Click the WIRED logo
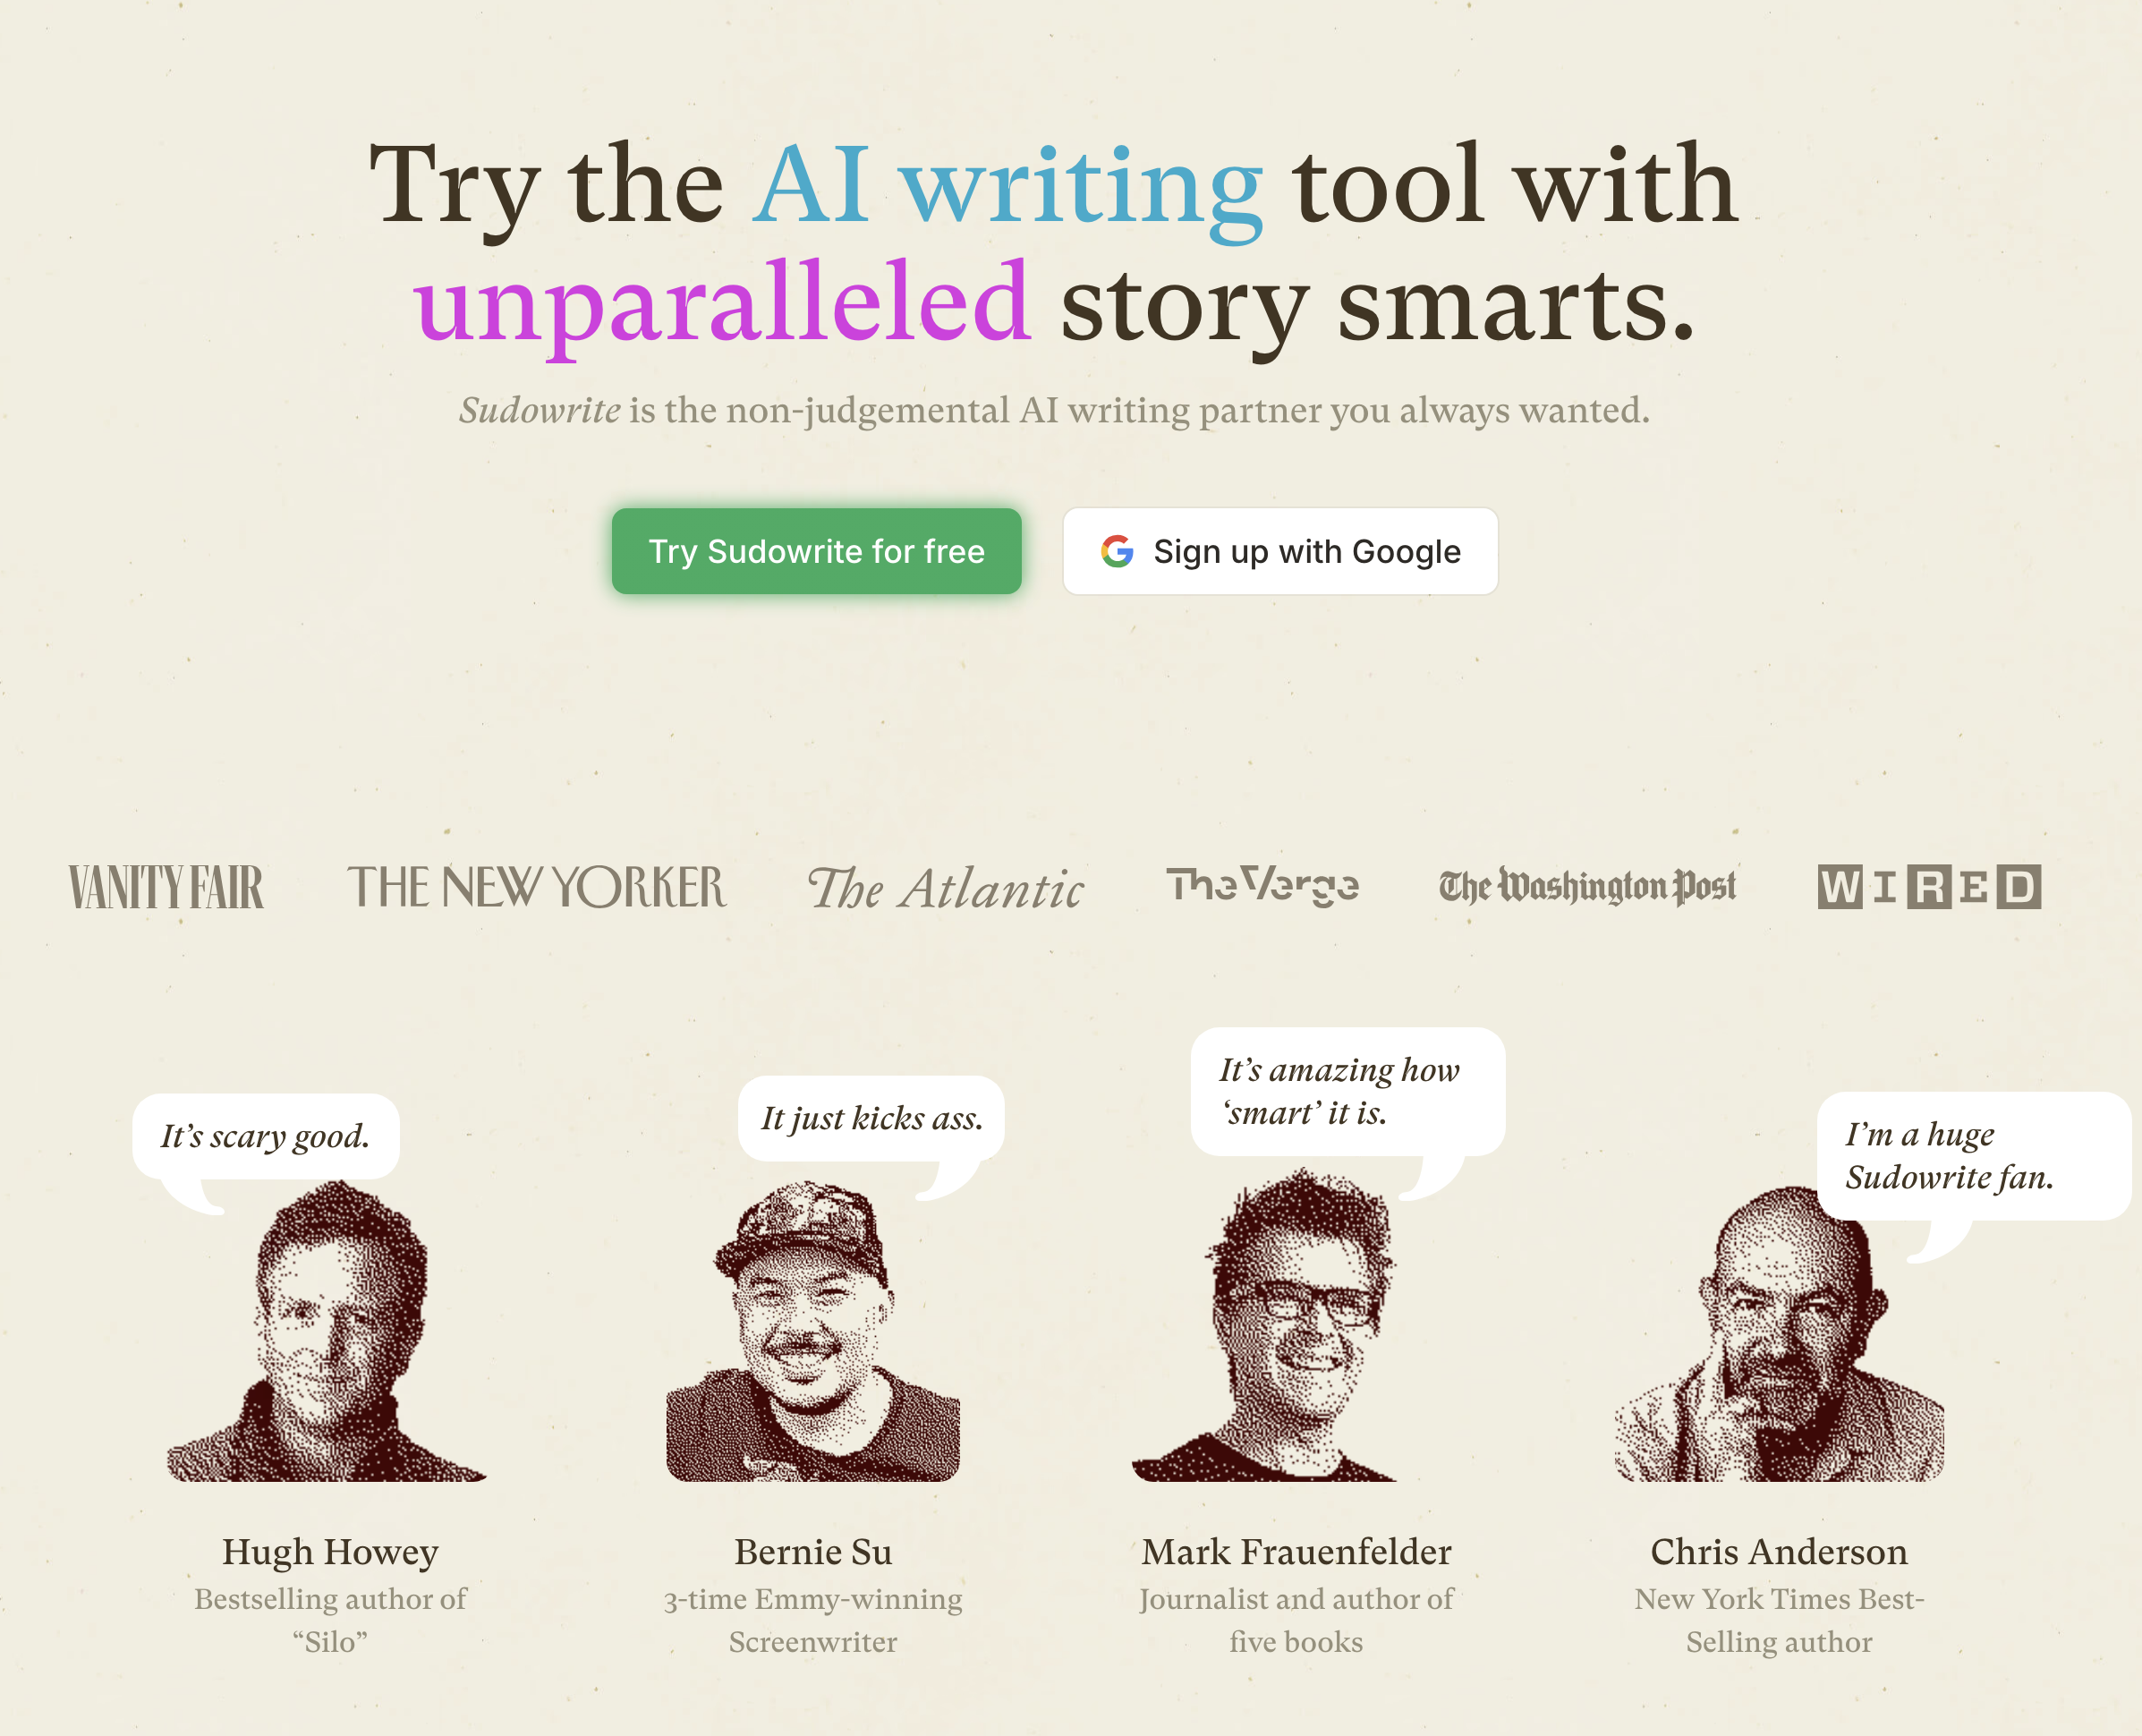 pyautogui.click(x=1929, y=887)
